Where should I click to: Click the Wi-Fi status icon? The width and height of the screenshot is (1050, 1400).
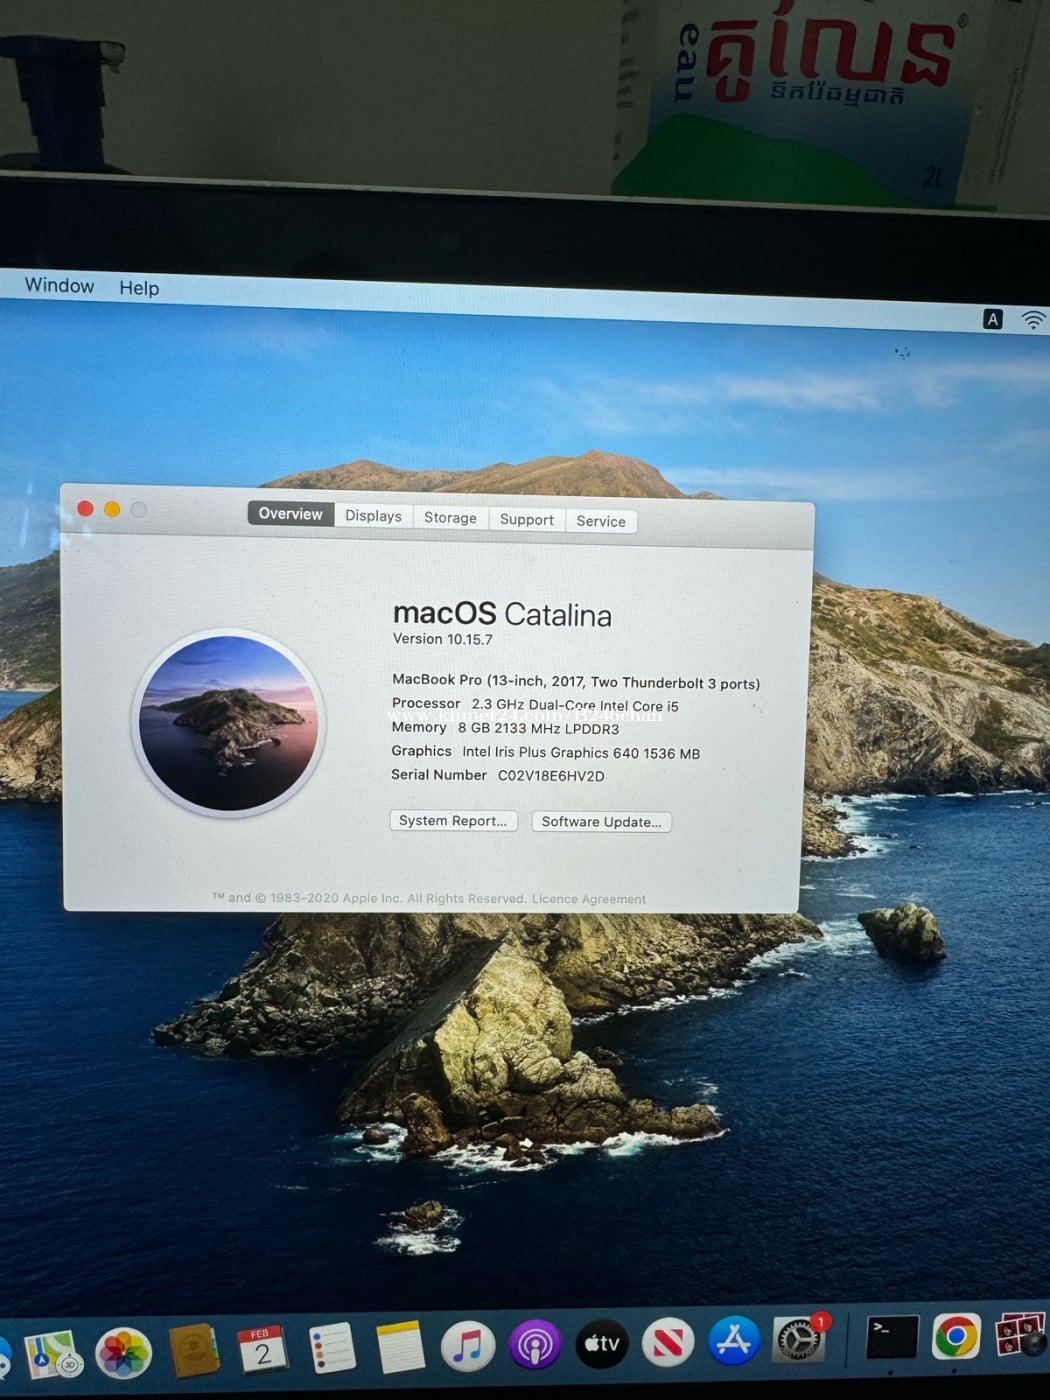(1033, 320)
